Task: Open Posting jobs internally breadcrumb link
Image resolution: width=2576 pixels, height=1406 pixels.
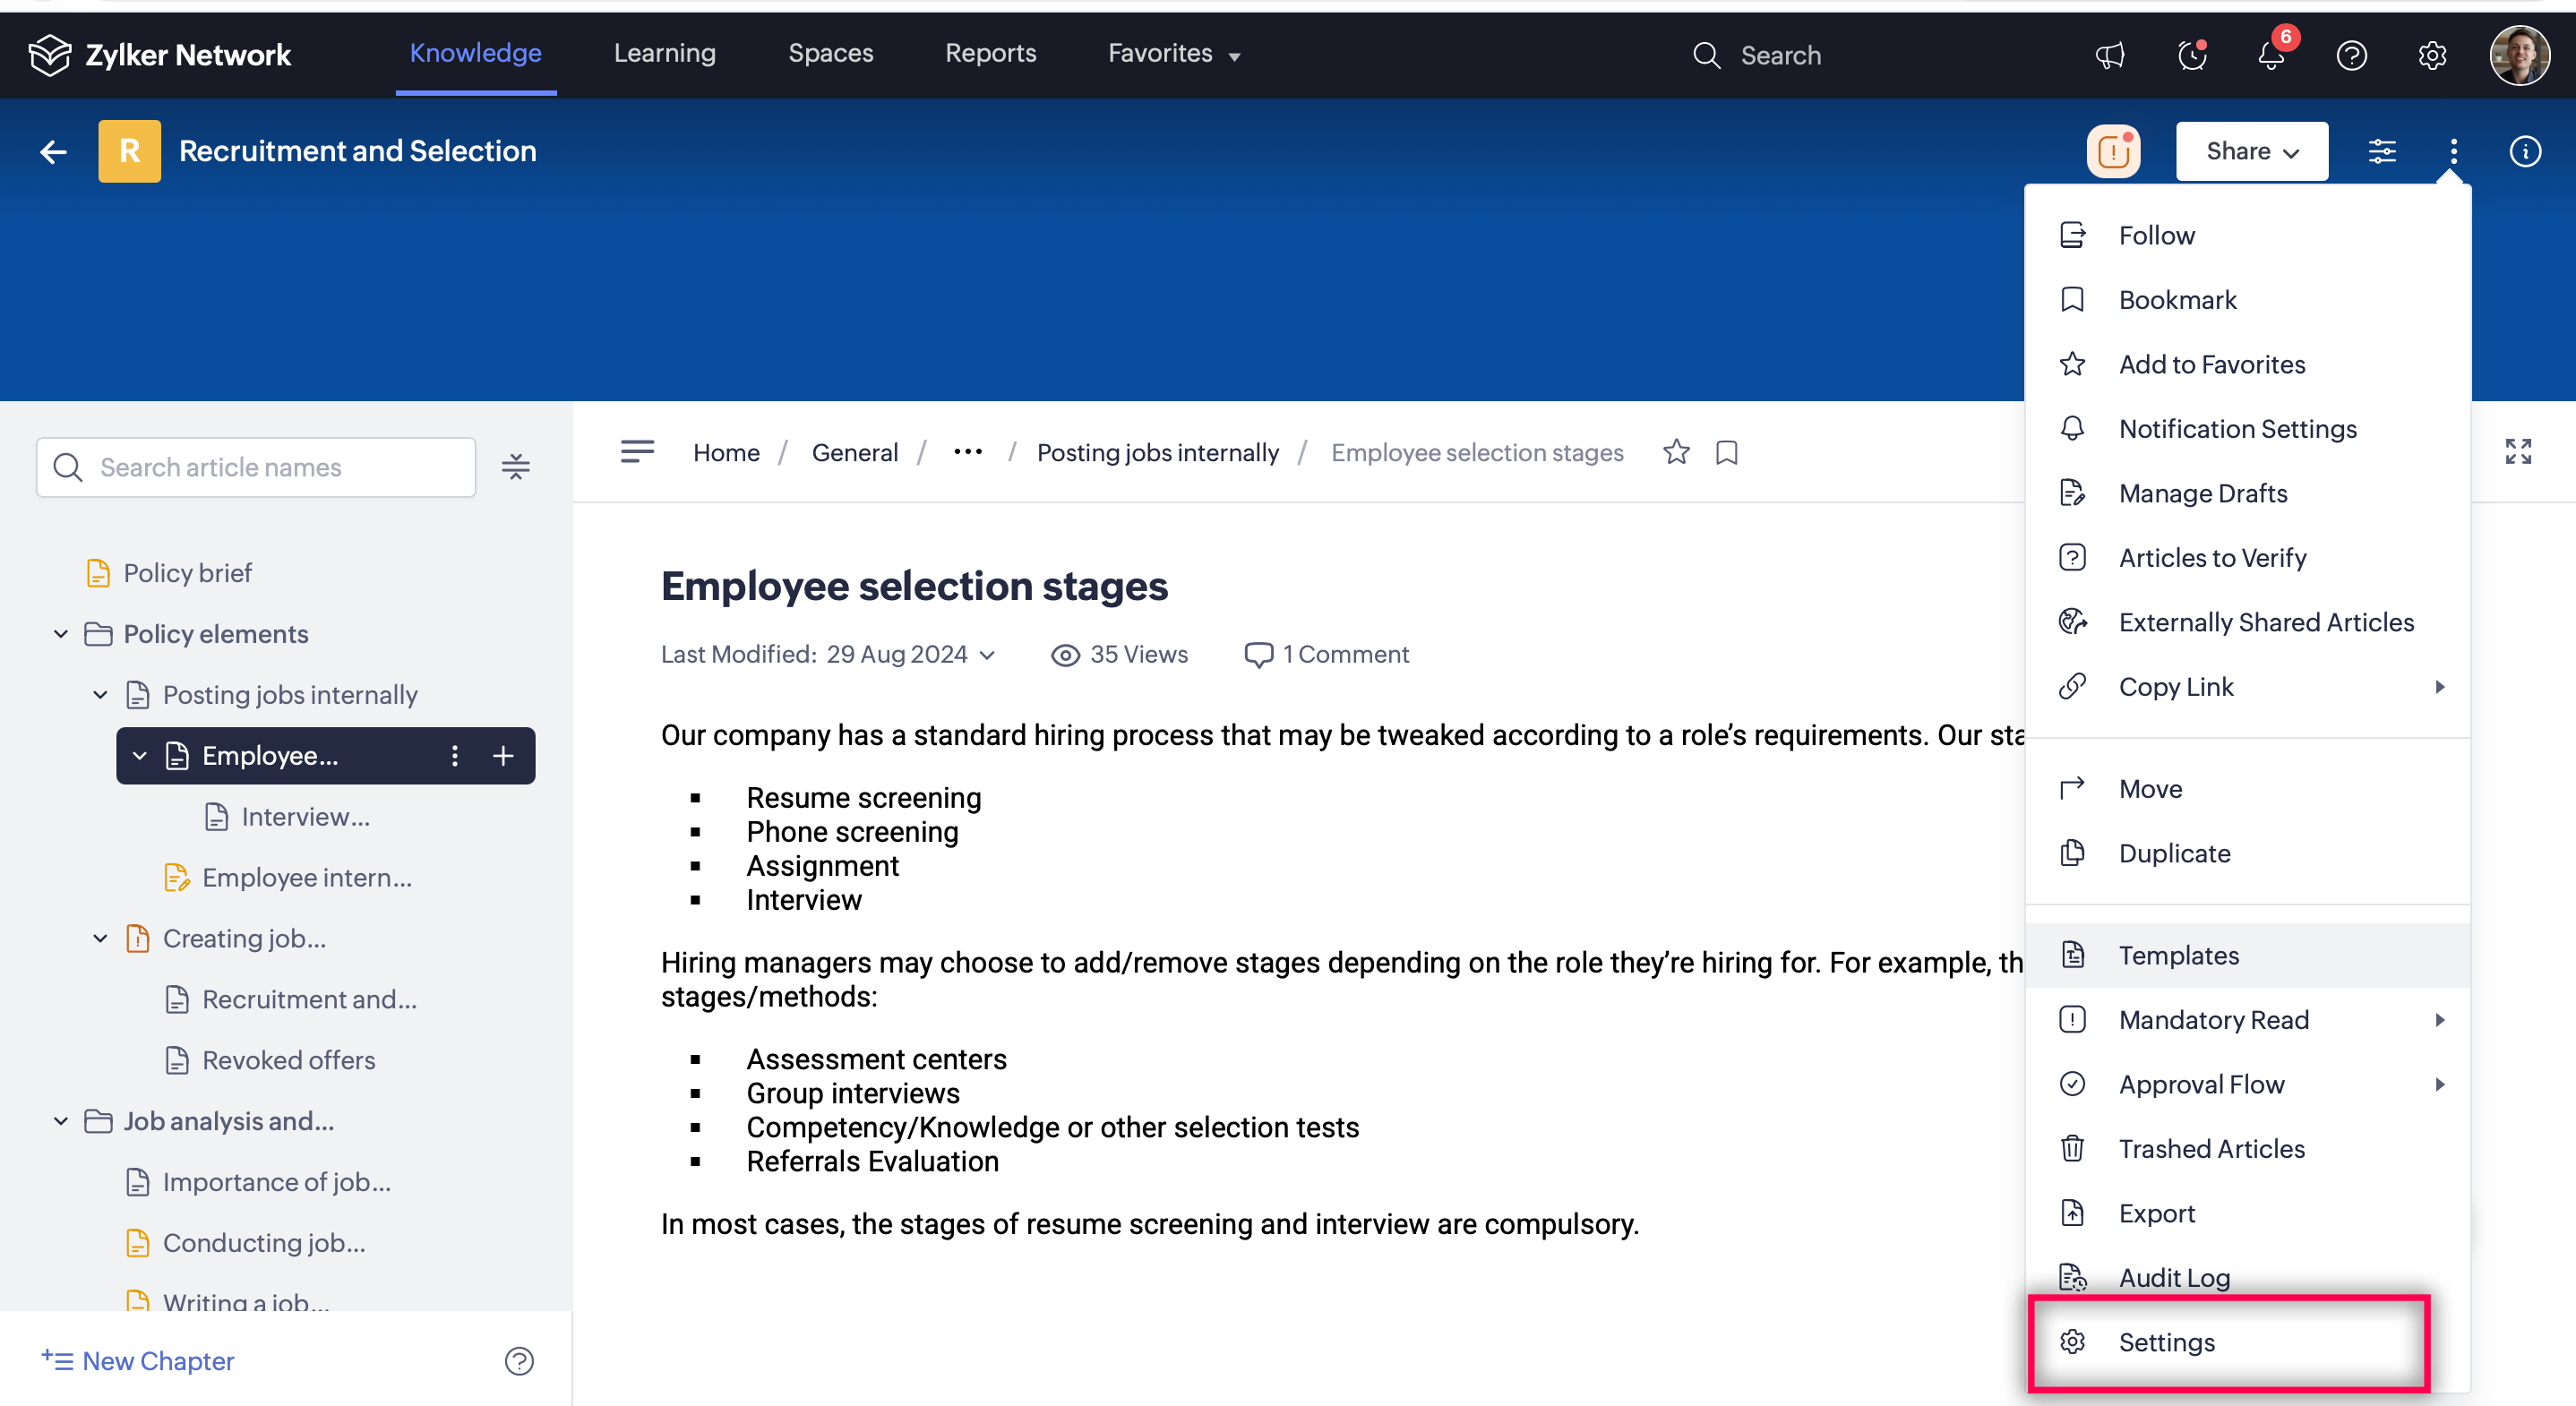Action: (x=1157, y=452)
